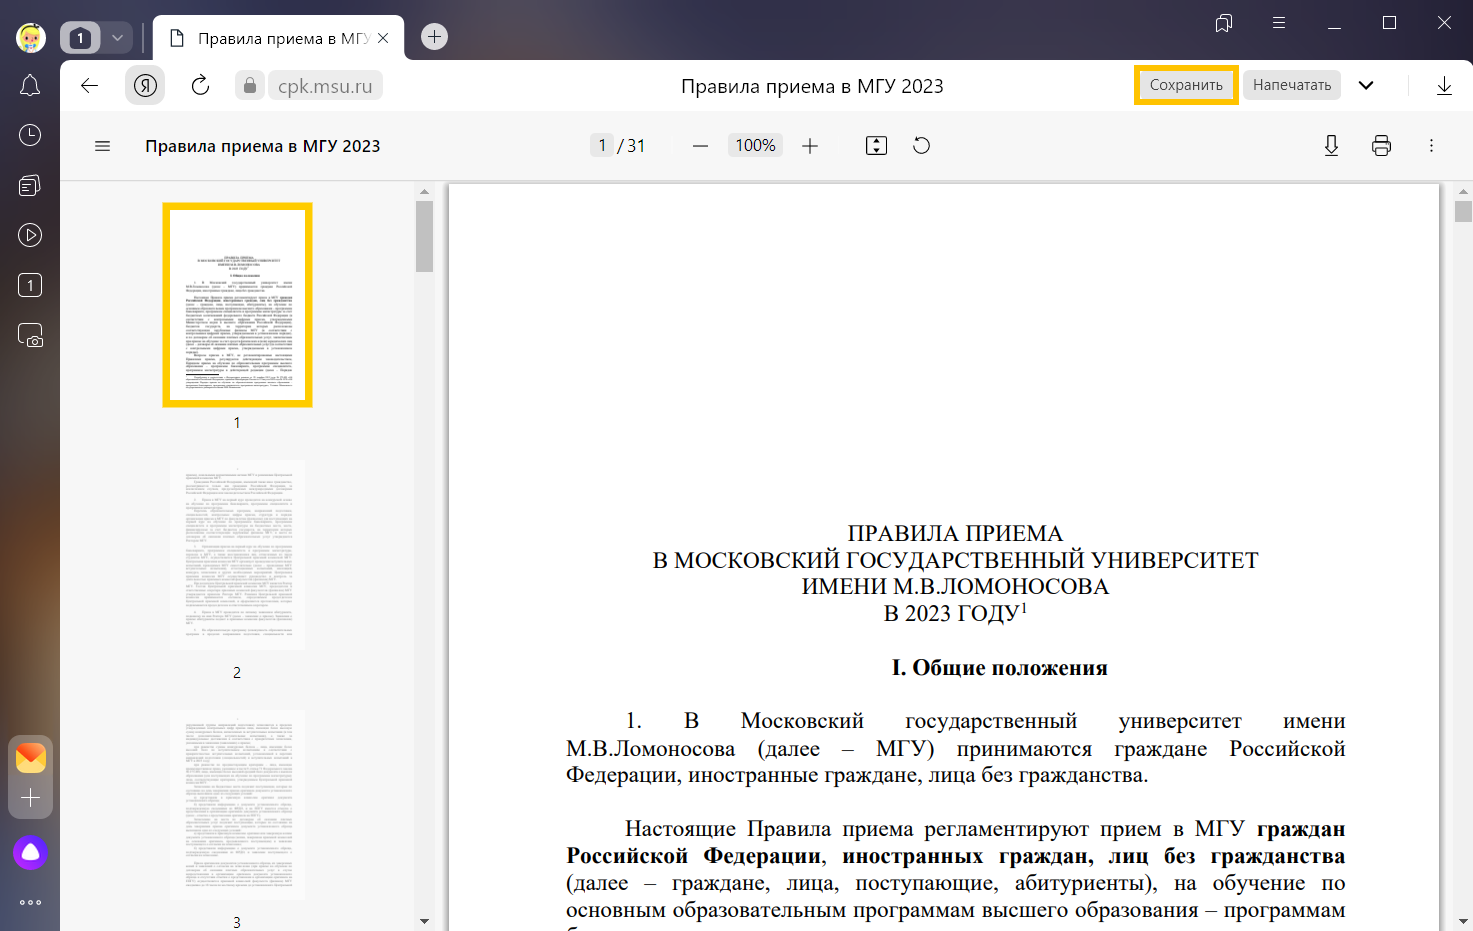Open the tab counter sidebar icon
This screenshot has width=1473, height=931.
pyautogui.click(x=30, y=285)
